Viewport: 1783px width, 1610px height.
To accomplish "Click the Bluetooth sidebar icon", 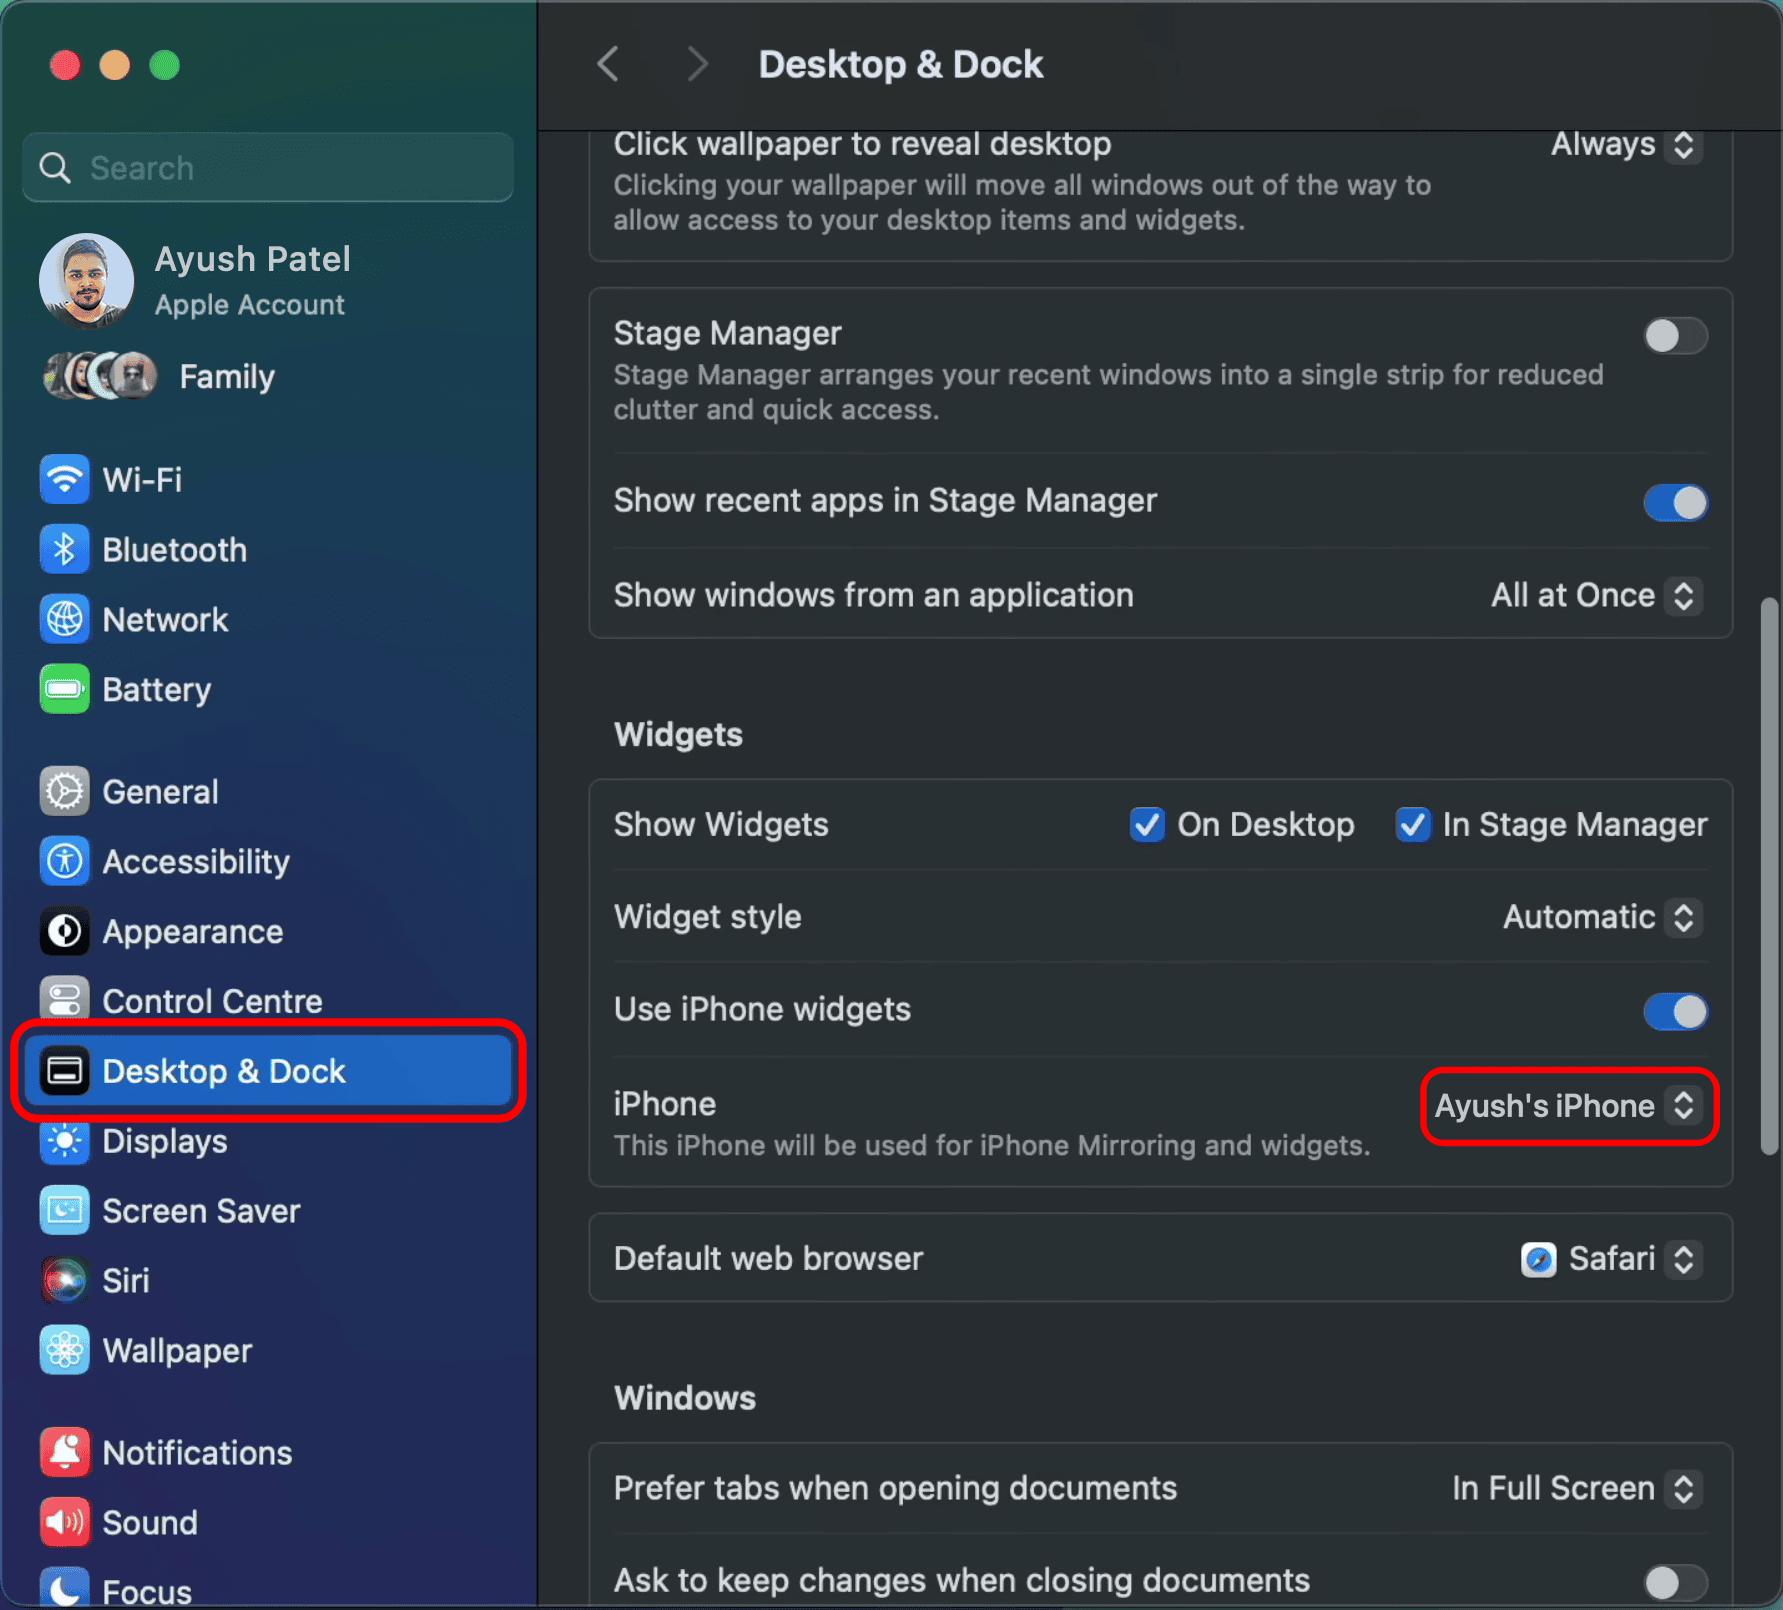I will point(65,550).
